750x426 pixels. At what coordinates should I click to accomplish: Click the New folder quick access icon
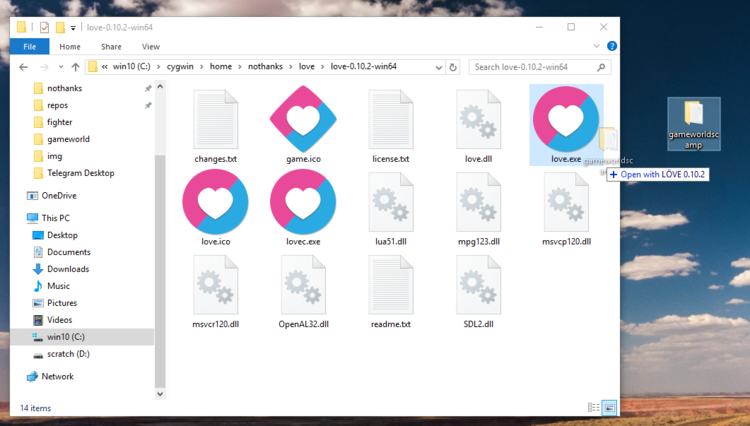60,27
